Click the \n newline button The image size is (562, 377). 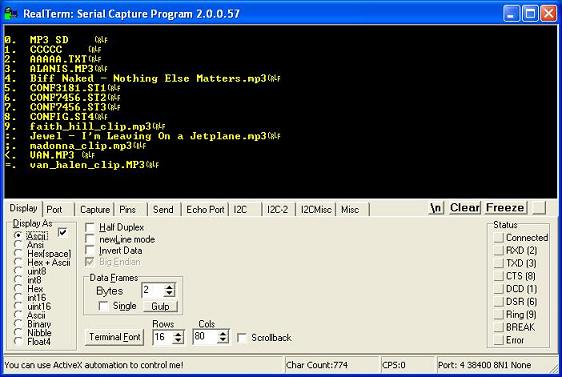pyautogui.click(x=436, y=208)
